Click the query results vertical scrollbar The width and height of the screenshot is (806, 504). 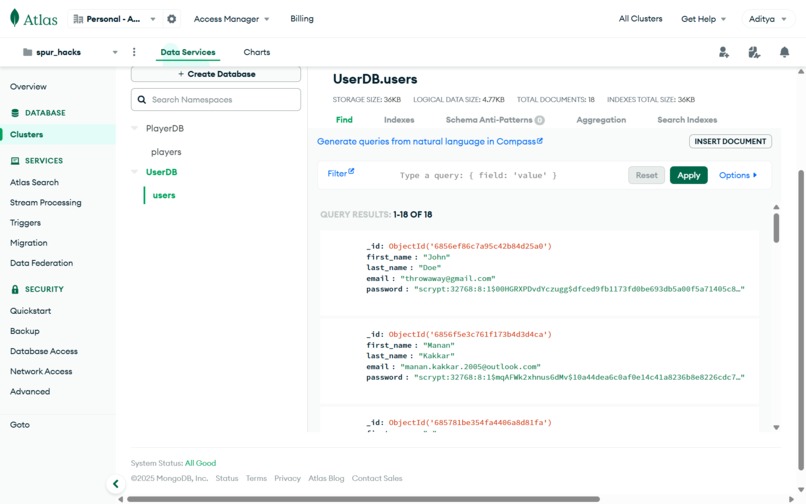tap(776, 227)
